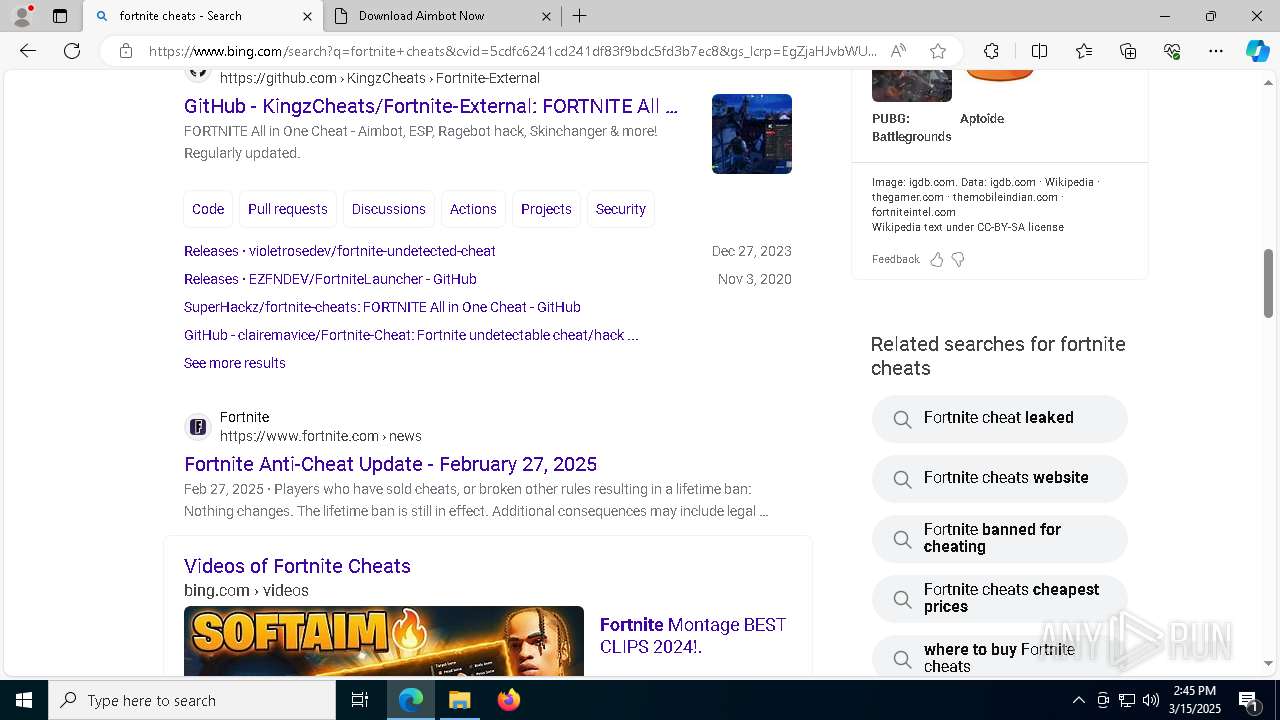Viewport: 1280px width, 720px height.
Task: Open EZFNDEV FortniteLauncher releases link
Action: [330, 279]
